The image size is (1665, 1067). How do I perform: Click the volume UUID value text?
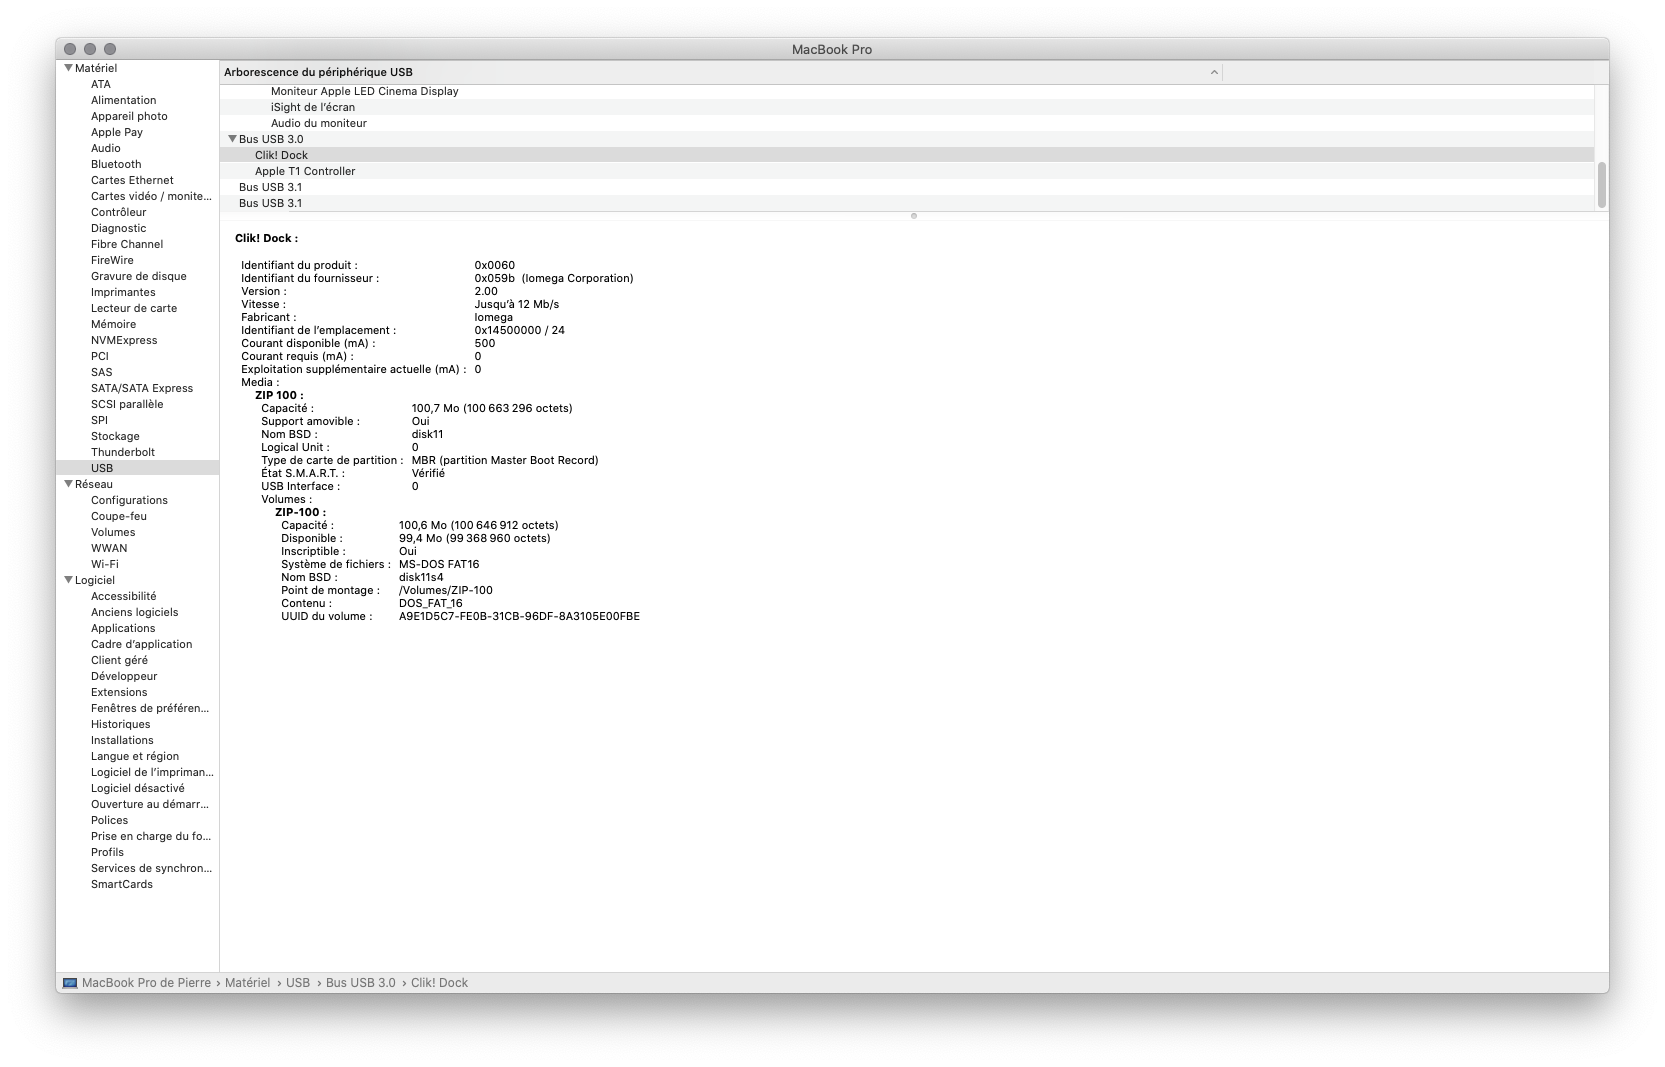519,616
